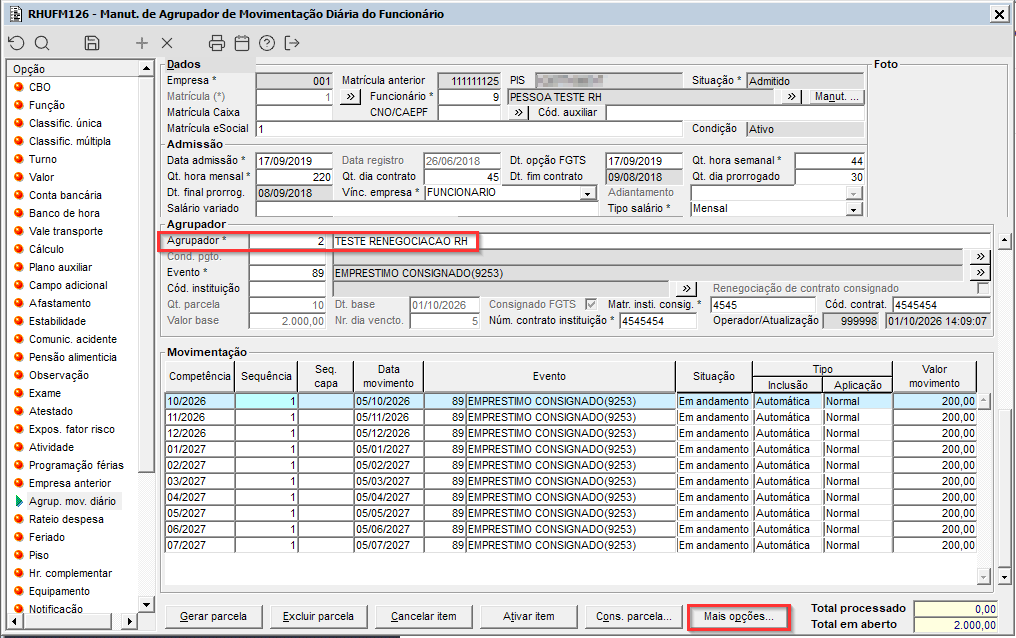The image size is (1016, 638).
Task: Open the Pensão alimentícia option
Action: coord(73,357)
